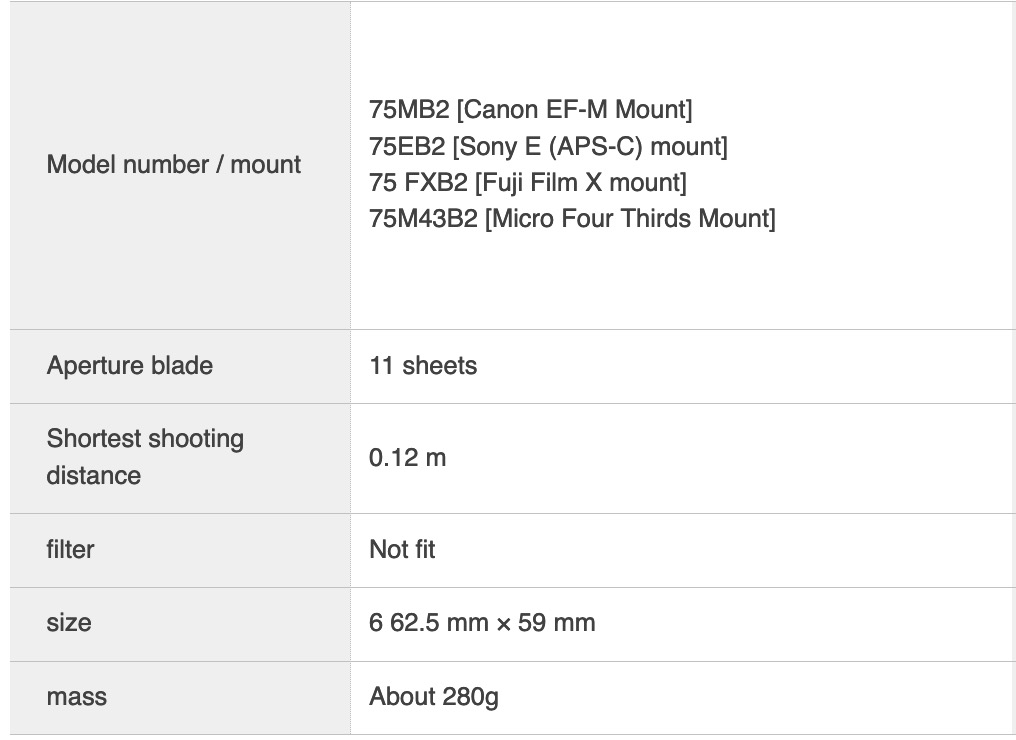Click the 'Aperture blade' row label

[130, 366]
